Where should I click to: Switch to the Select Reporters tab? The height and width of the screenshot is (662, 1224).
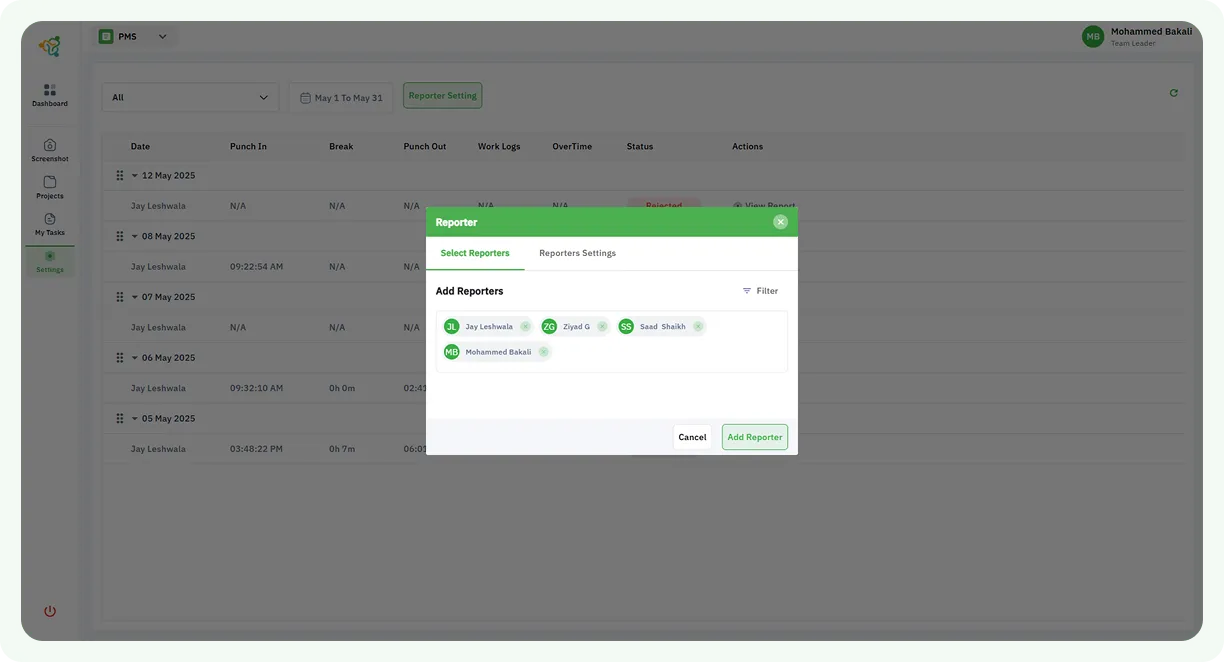(475, 253)
